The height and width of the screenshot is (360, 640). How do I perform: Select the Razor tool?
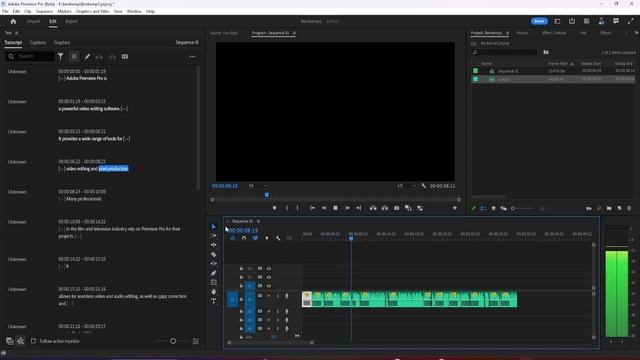pos(213,254)
